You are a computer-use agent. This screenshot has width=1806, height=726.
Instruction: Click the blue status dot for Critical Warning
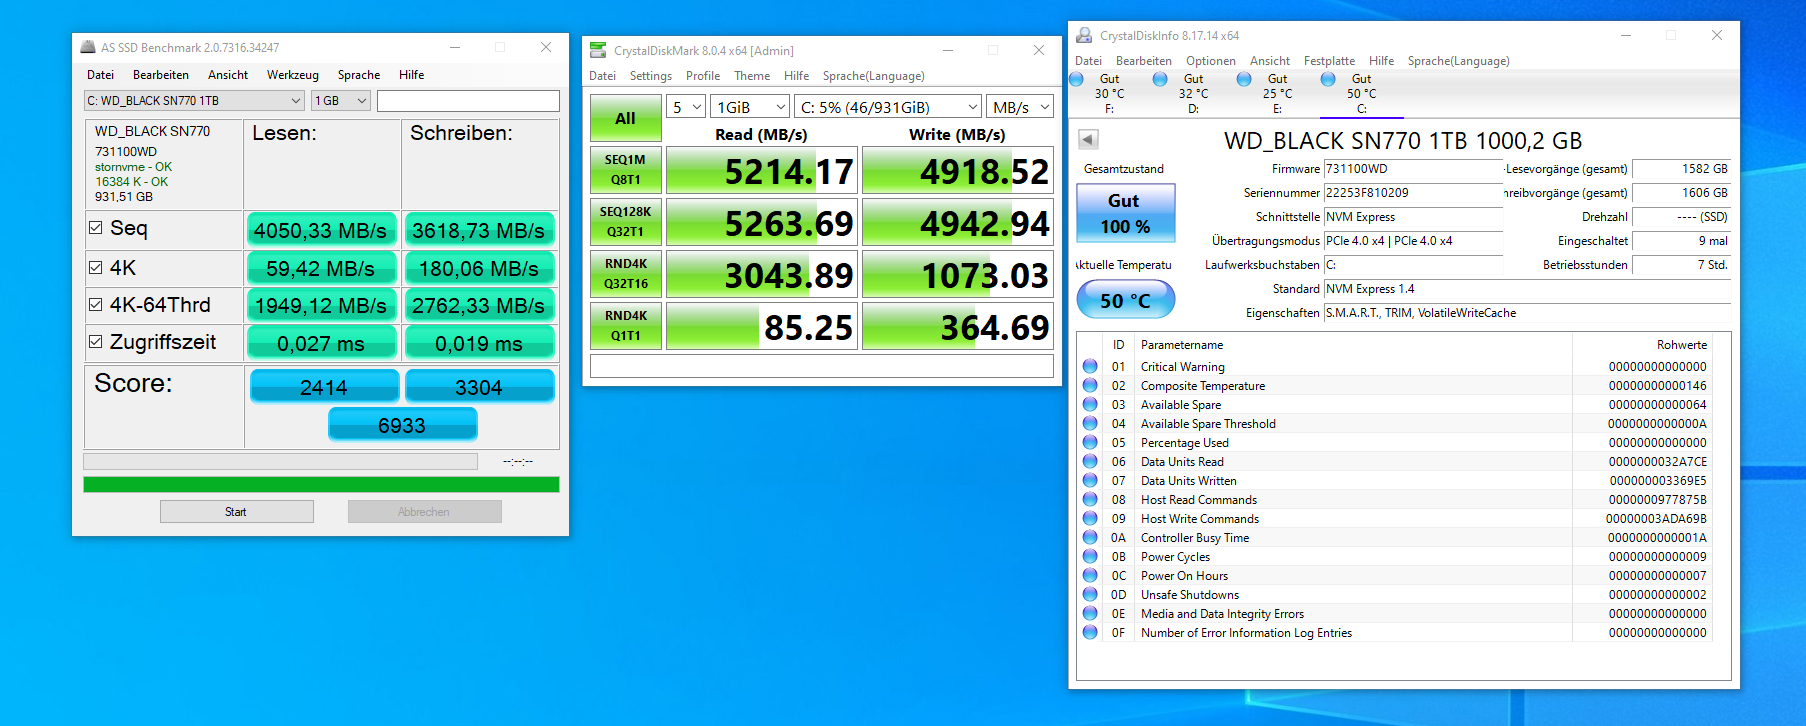(1090, 367)
